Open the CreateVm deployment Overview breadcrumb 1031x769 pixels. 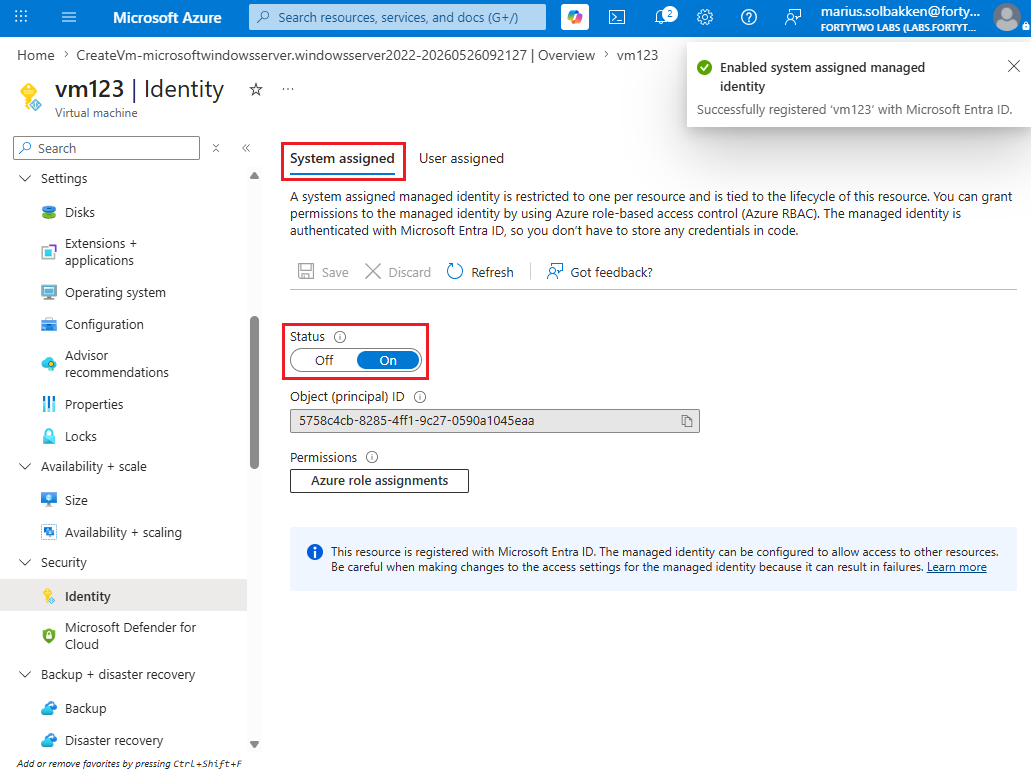pyautogui.click(x=335, y=55)
